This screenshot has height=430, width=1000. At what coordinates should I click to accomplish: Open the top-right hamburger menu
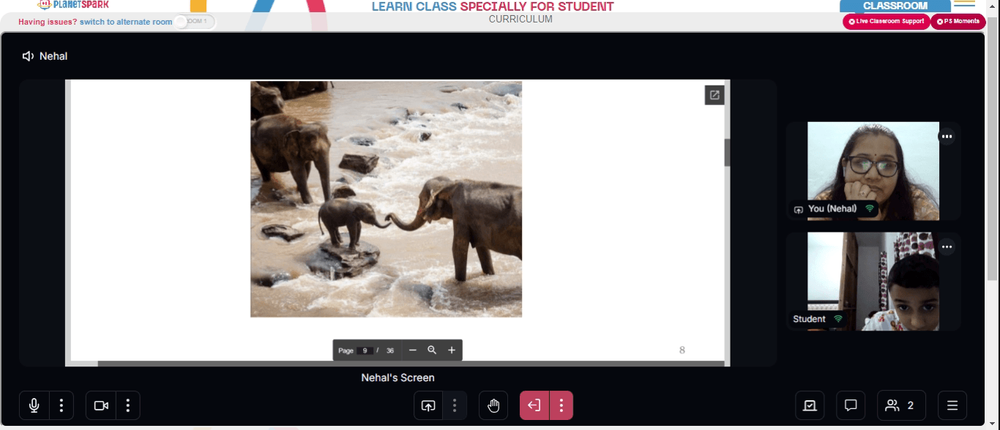pos(964,4)
